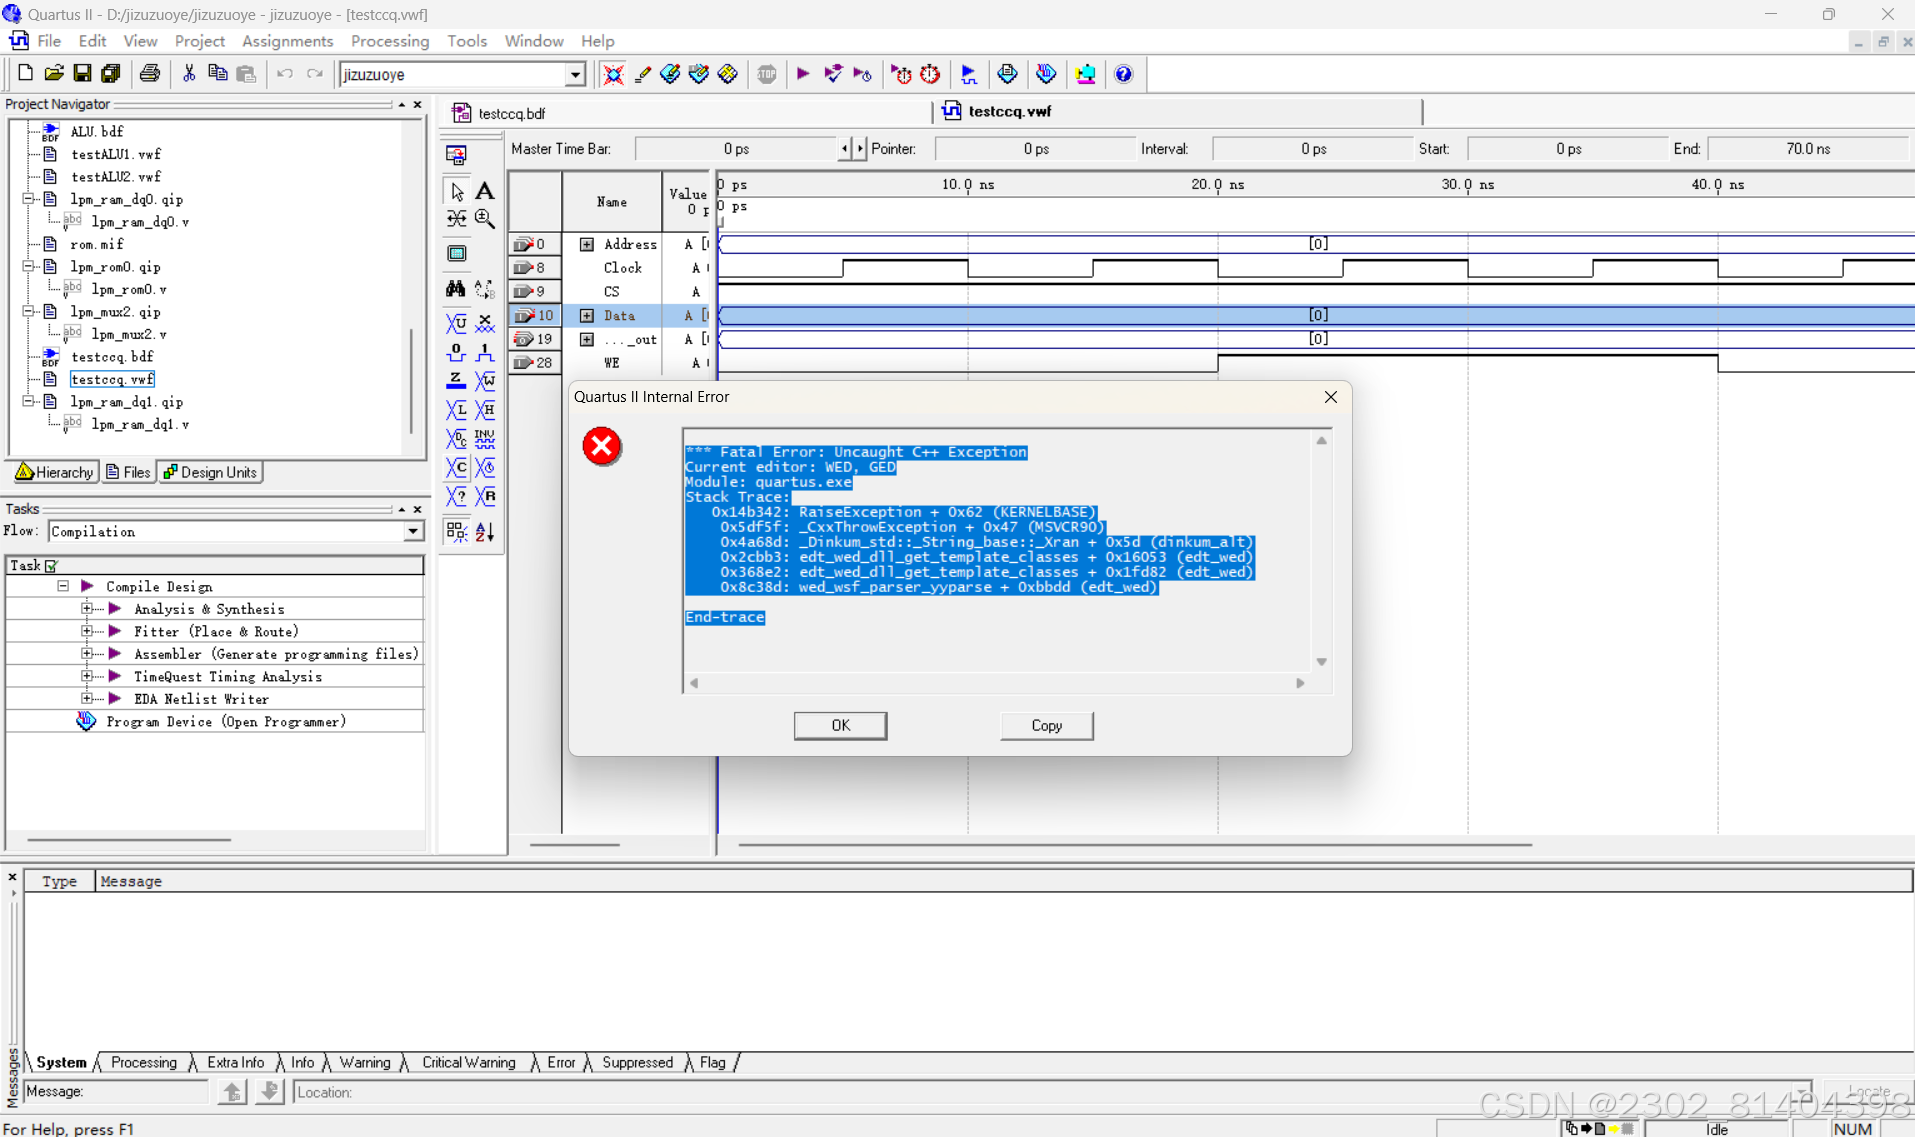This screenshot has height=1137, width=1915.
Task: Open Quartus help with the question mark icon
Action: (x=1123, y=74)
